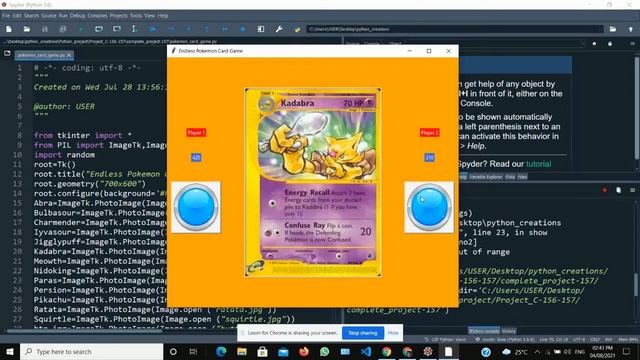Open the File menu
The width and height of the screenshot is (640, 360).
click(x=6, y=16)
